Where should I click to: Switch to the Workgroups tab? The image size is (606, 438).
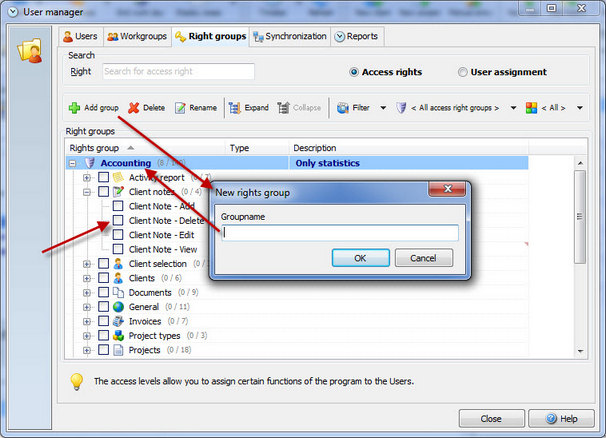pos(137,36)
